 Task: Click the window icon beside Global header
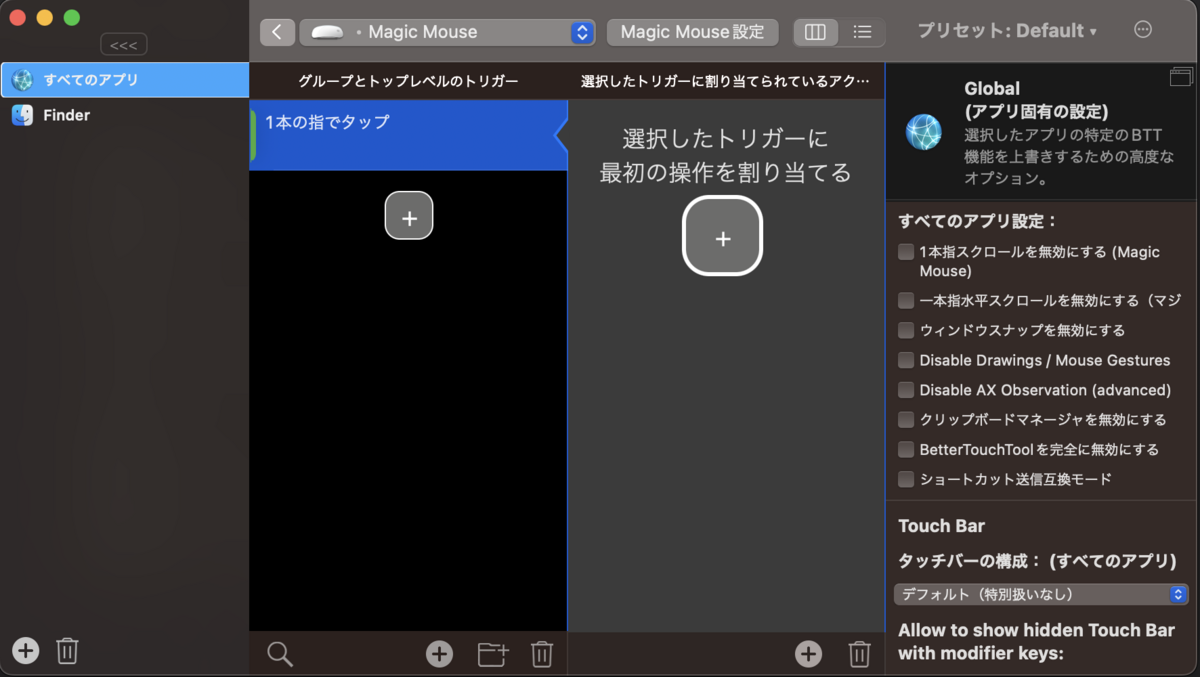[x=1181, y=77]
